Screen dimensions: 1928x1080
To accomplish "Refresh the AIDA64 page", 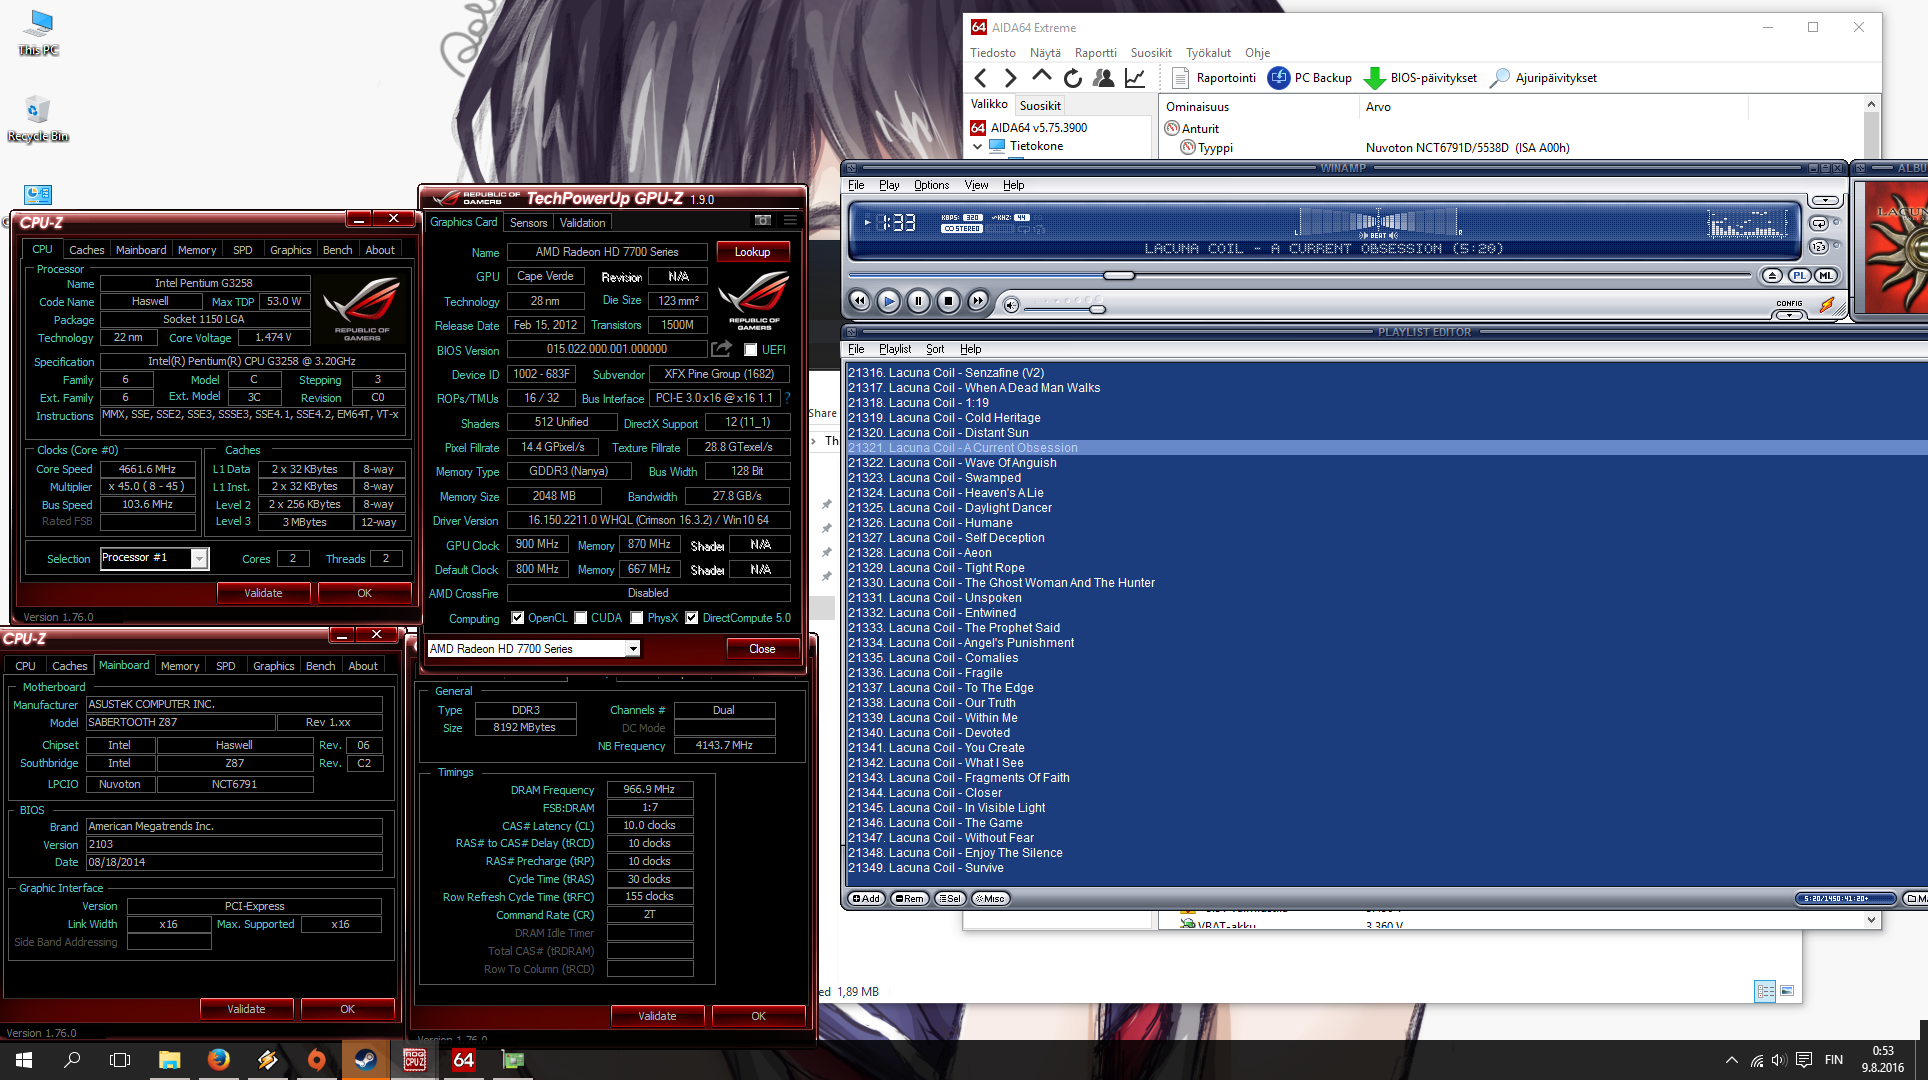I will [1072, 78].
